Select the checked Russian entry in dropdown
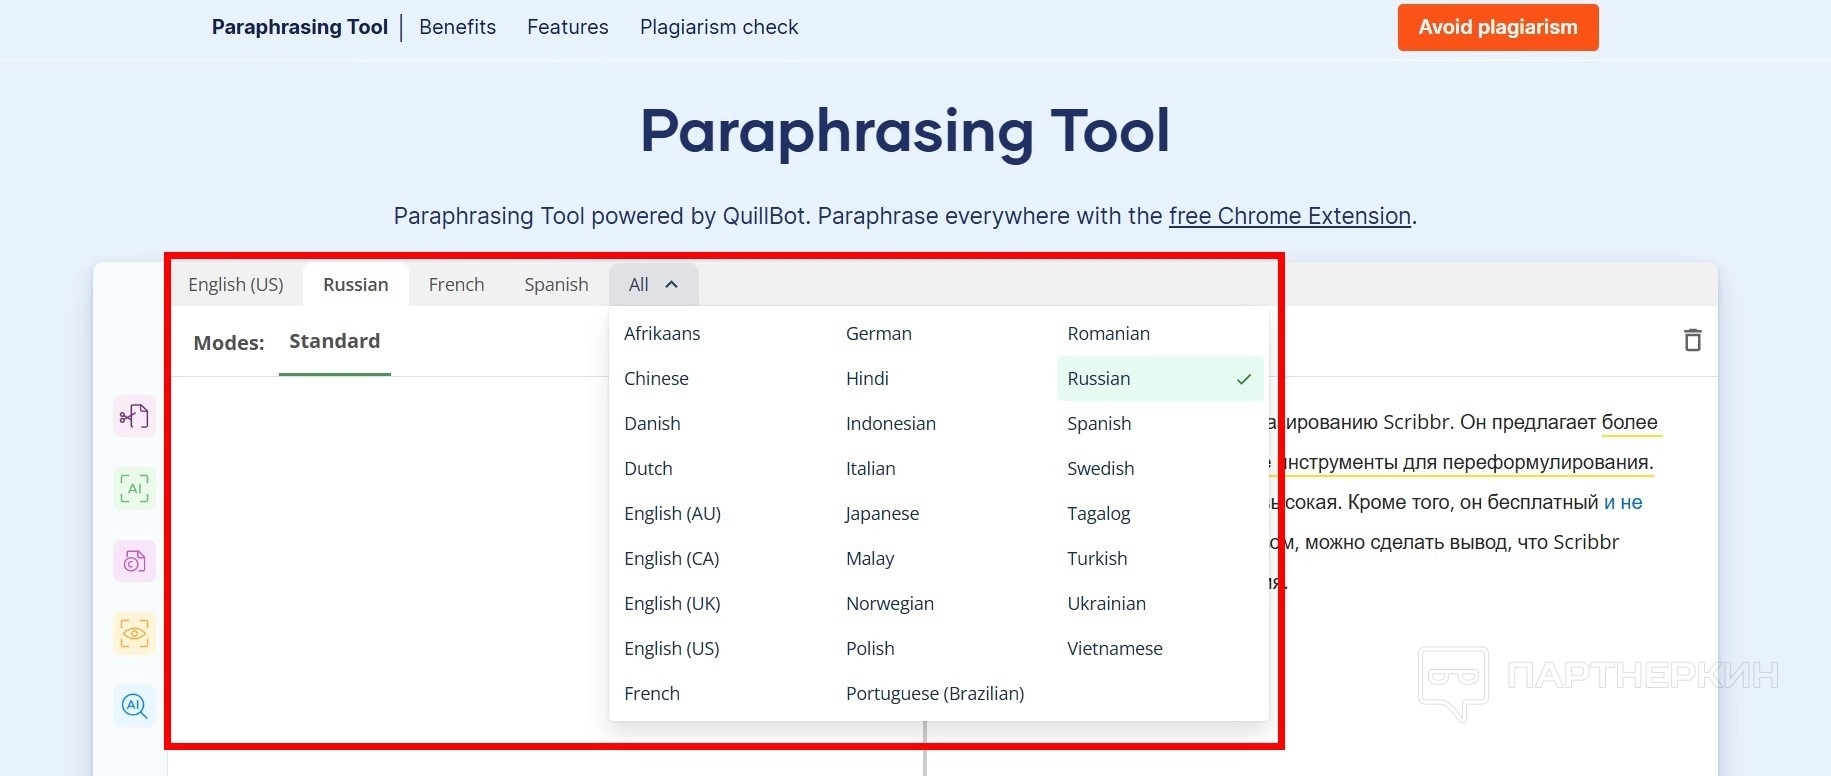 [1160, 378]
